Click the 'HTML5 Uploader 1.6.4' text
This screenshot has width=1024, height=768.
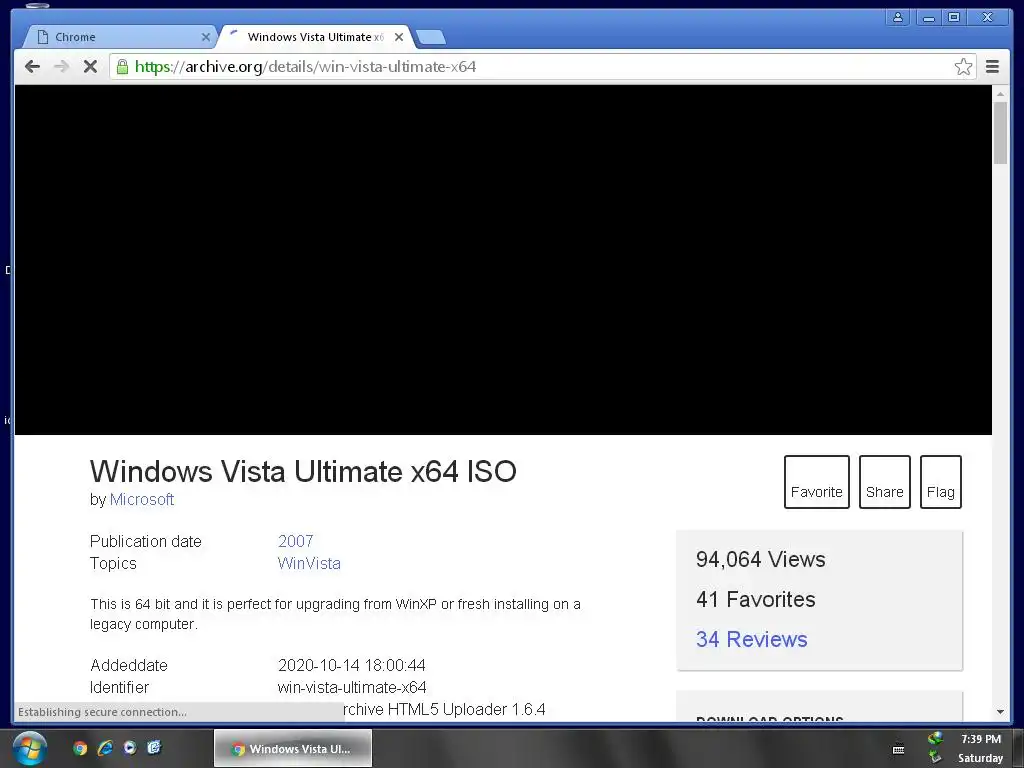click(466, 709)
